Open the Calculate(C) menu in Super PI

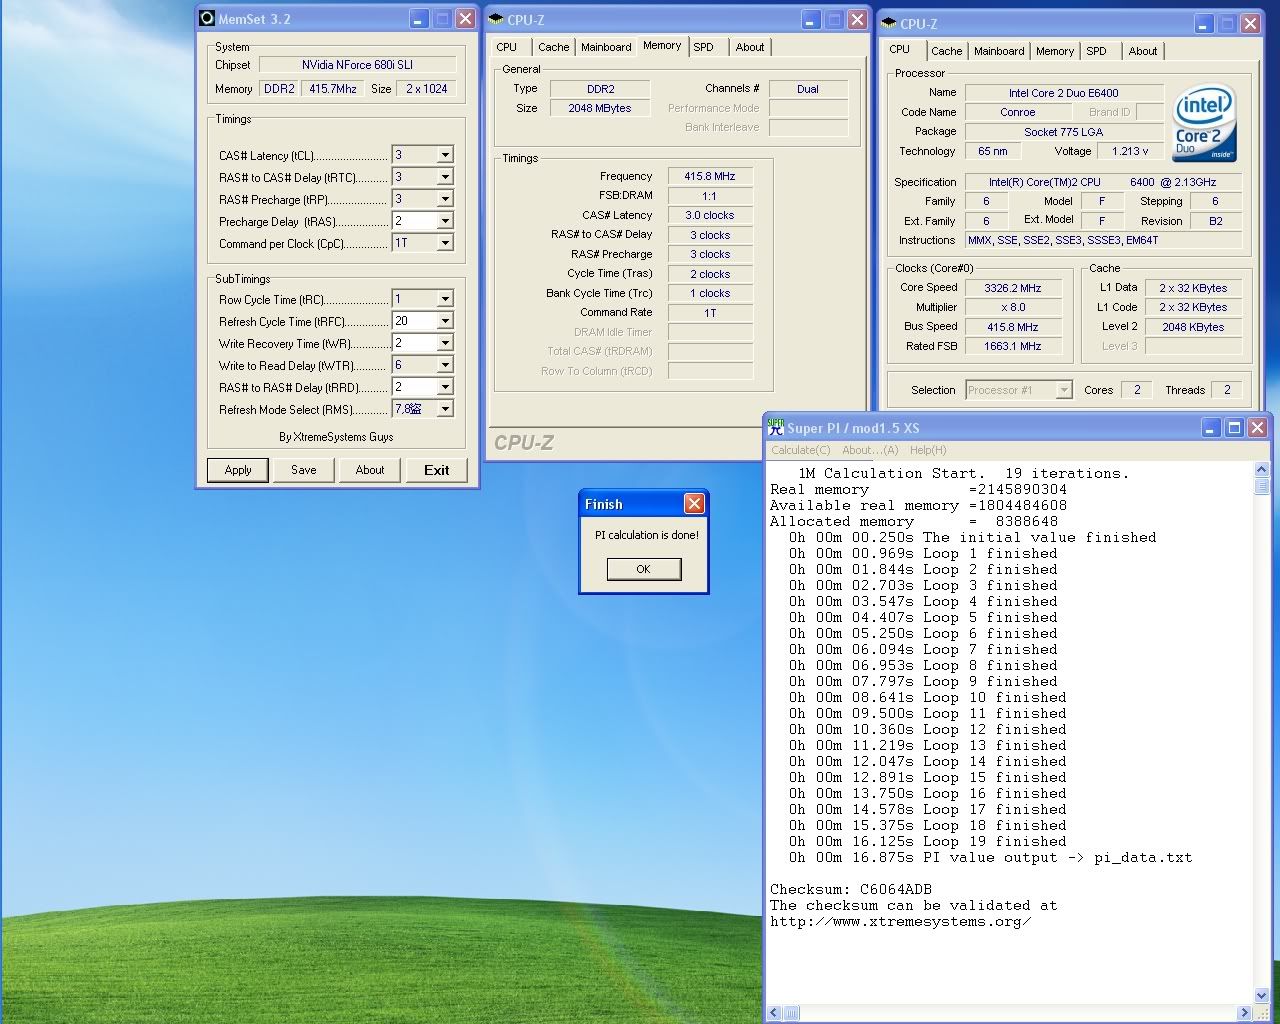coord(801,450)
